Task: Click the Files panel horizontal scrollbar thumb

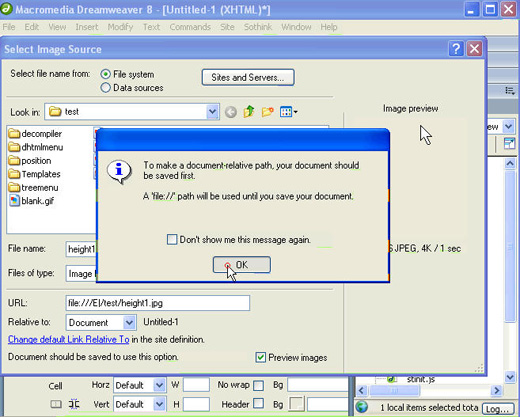Action: tap(394, 390)
